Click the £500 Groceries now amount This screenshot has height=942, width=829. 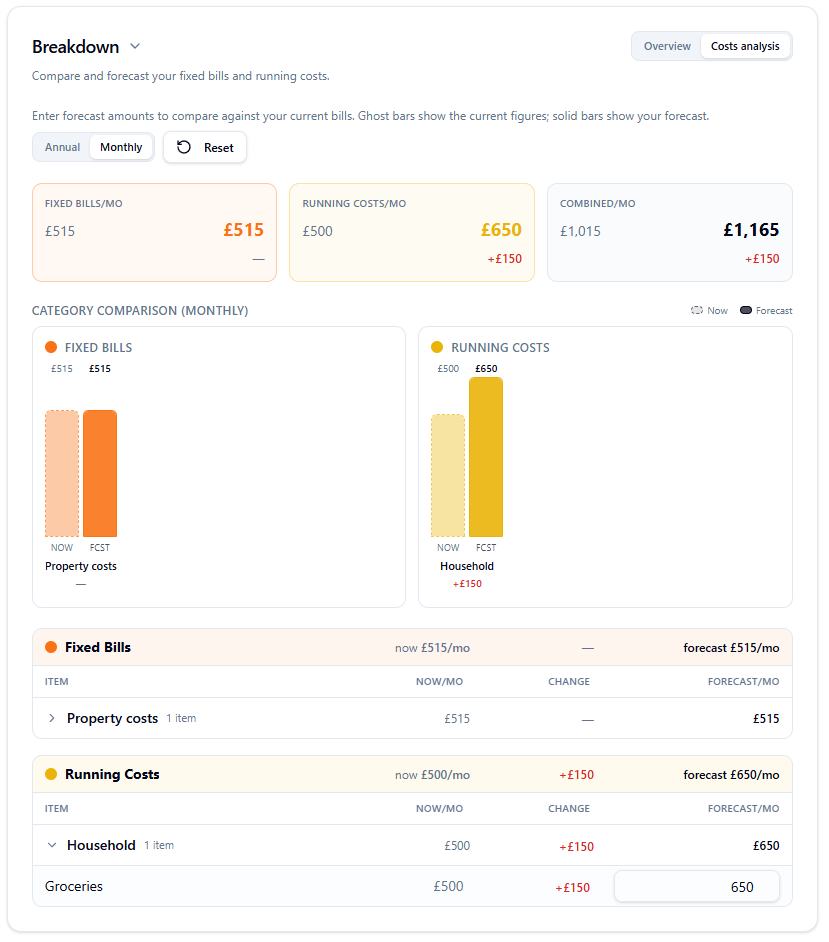coord(448,887)
